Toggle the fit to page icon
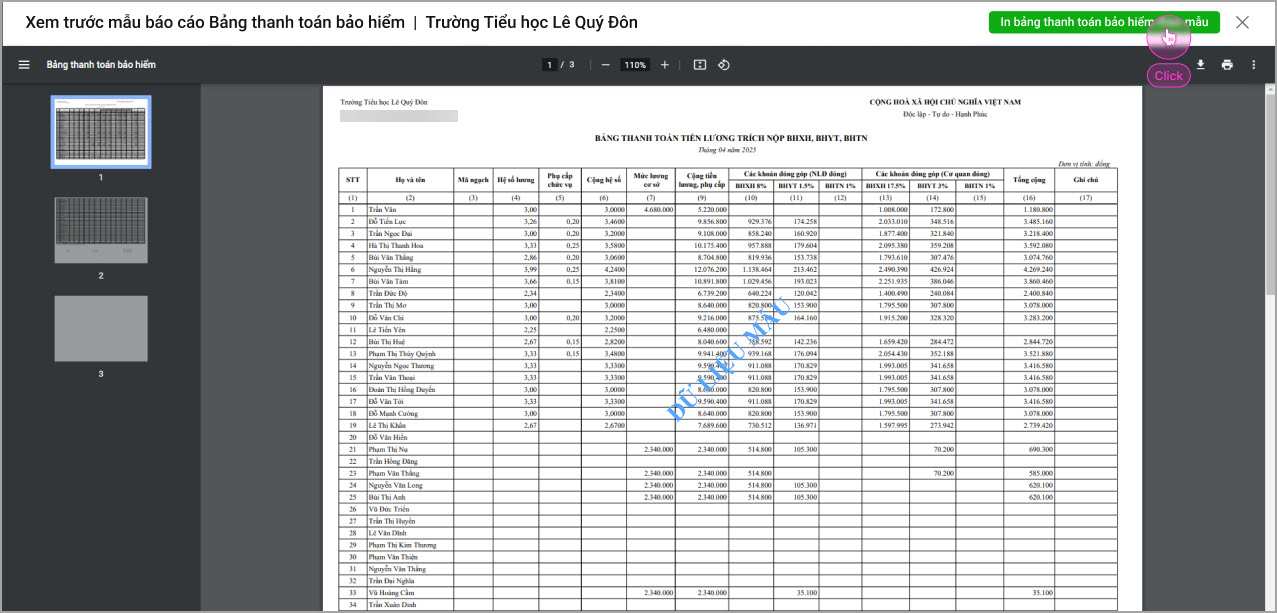This screenshot has width=1277, height=613. 700,65
